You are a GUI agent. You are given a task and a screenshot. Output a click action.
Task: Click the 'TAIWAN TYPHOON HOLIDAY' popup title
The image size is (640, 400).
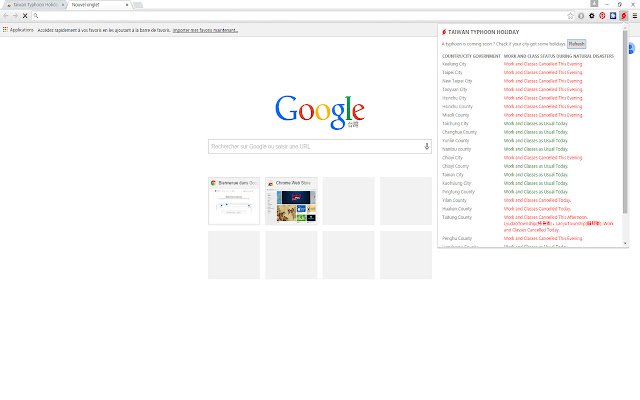[x=483, y=32]
